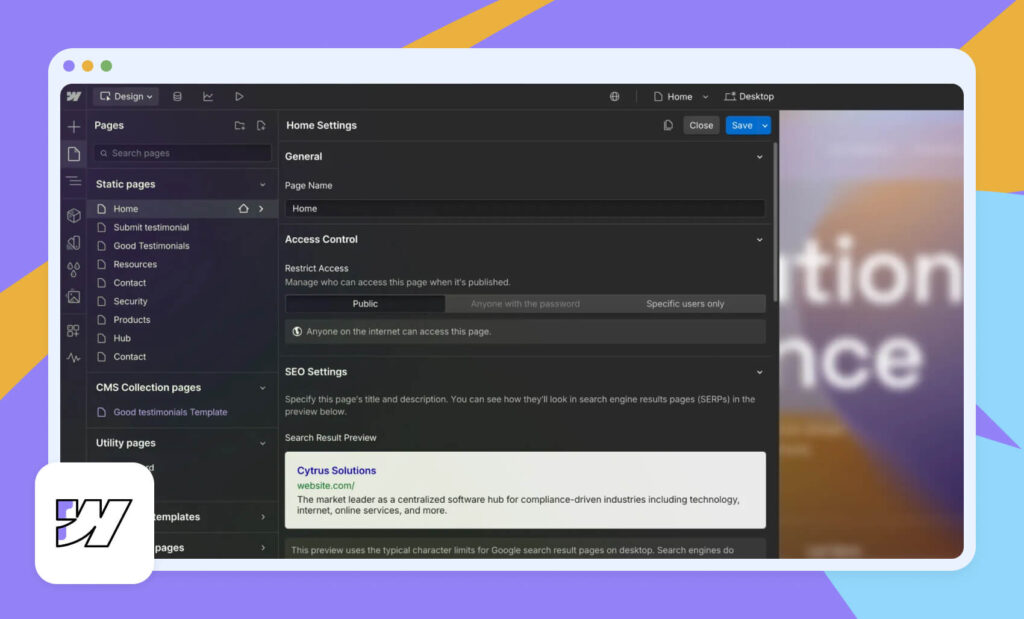
Task: Select Public access option
Action: [x=365, y=304]
